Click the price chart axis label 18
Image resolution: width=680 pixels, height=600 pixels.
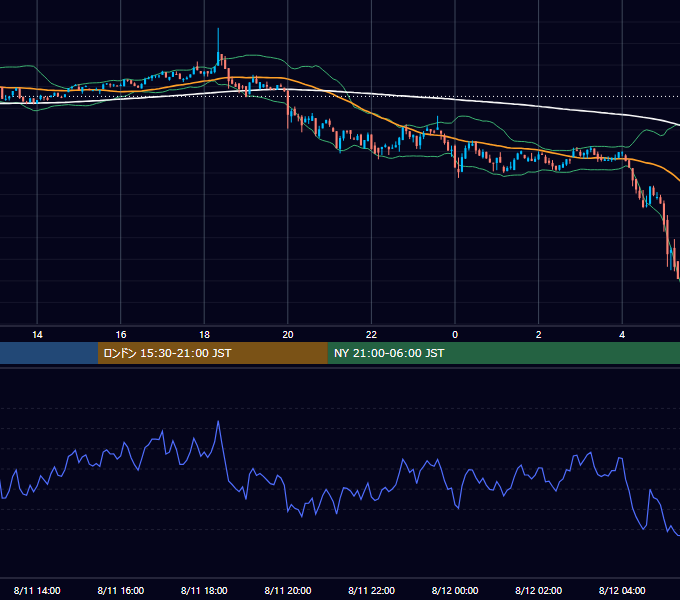click(204, 335)
